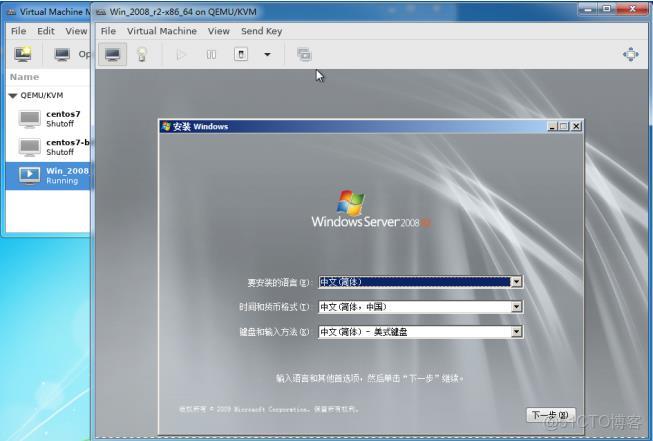The width and height of the screenshot is (653, 441).
Task: Maximize the QEMU/KVM console window
Action: (607, 9)
